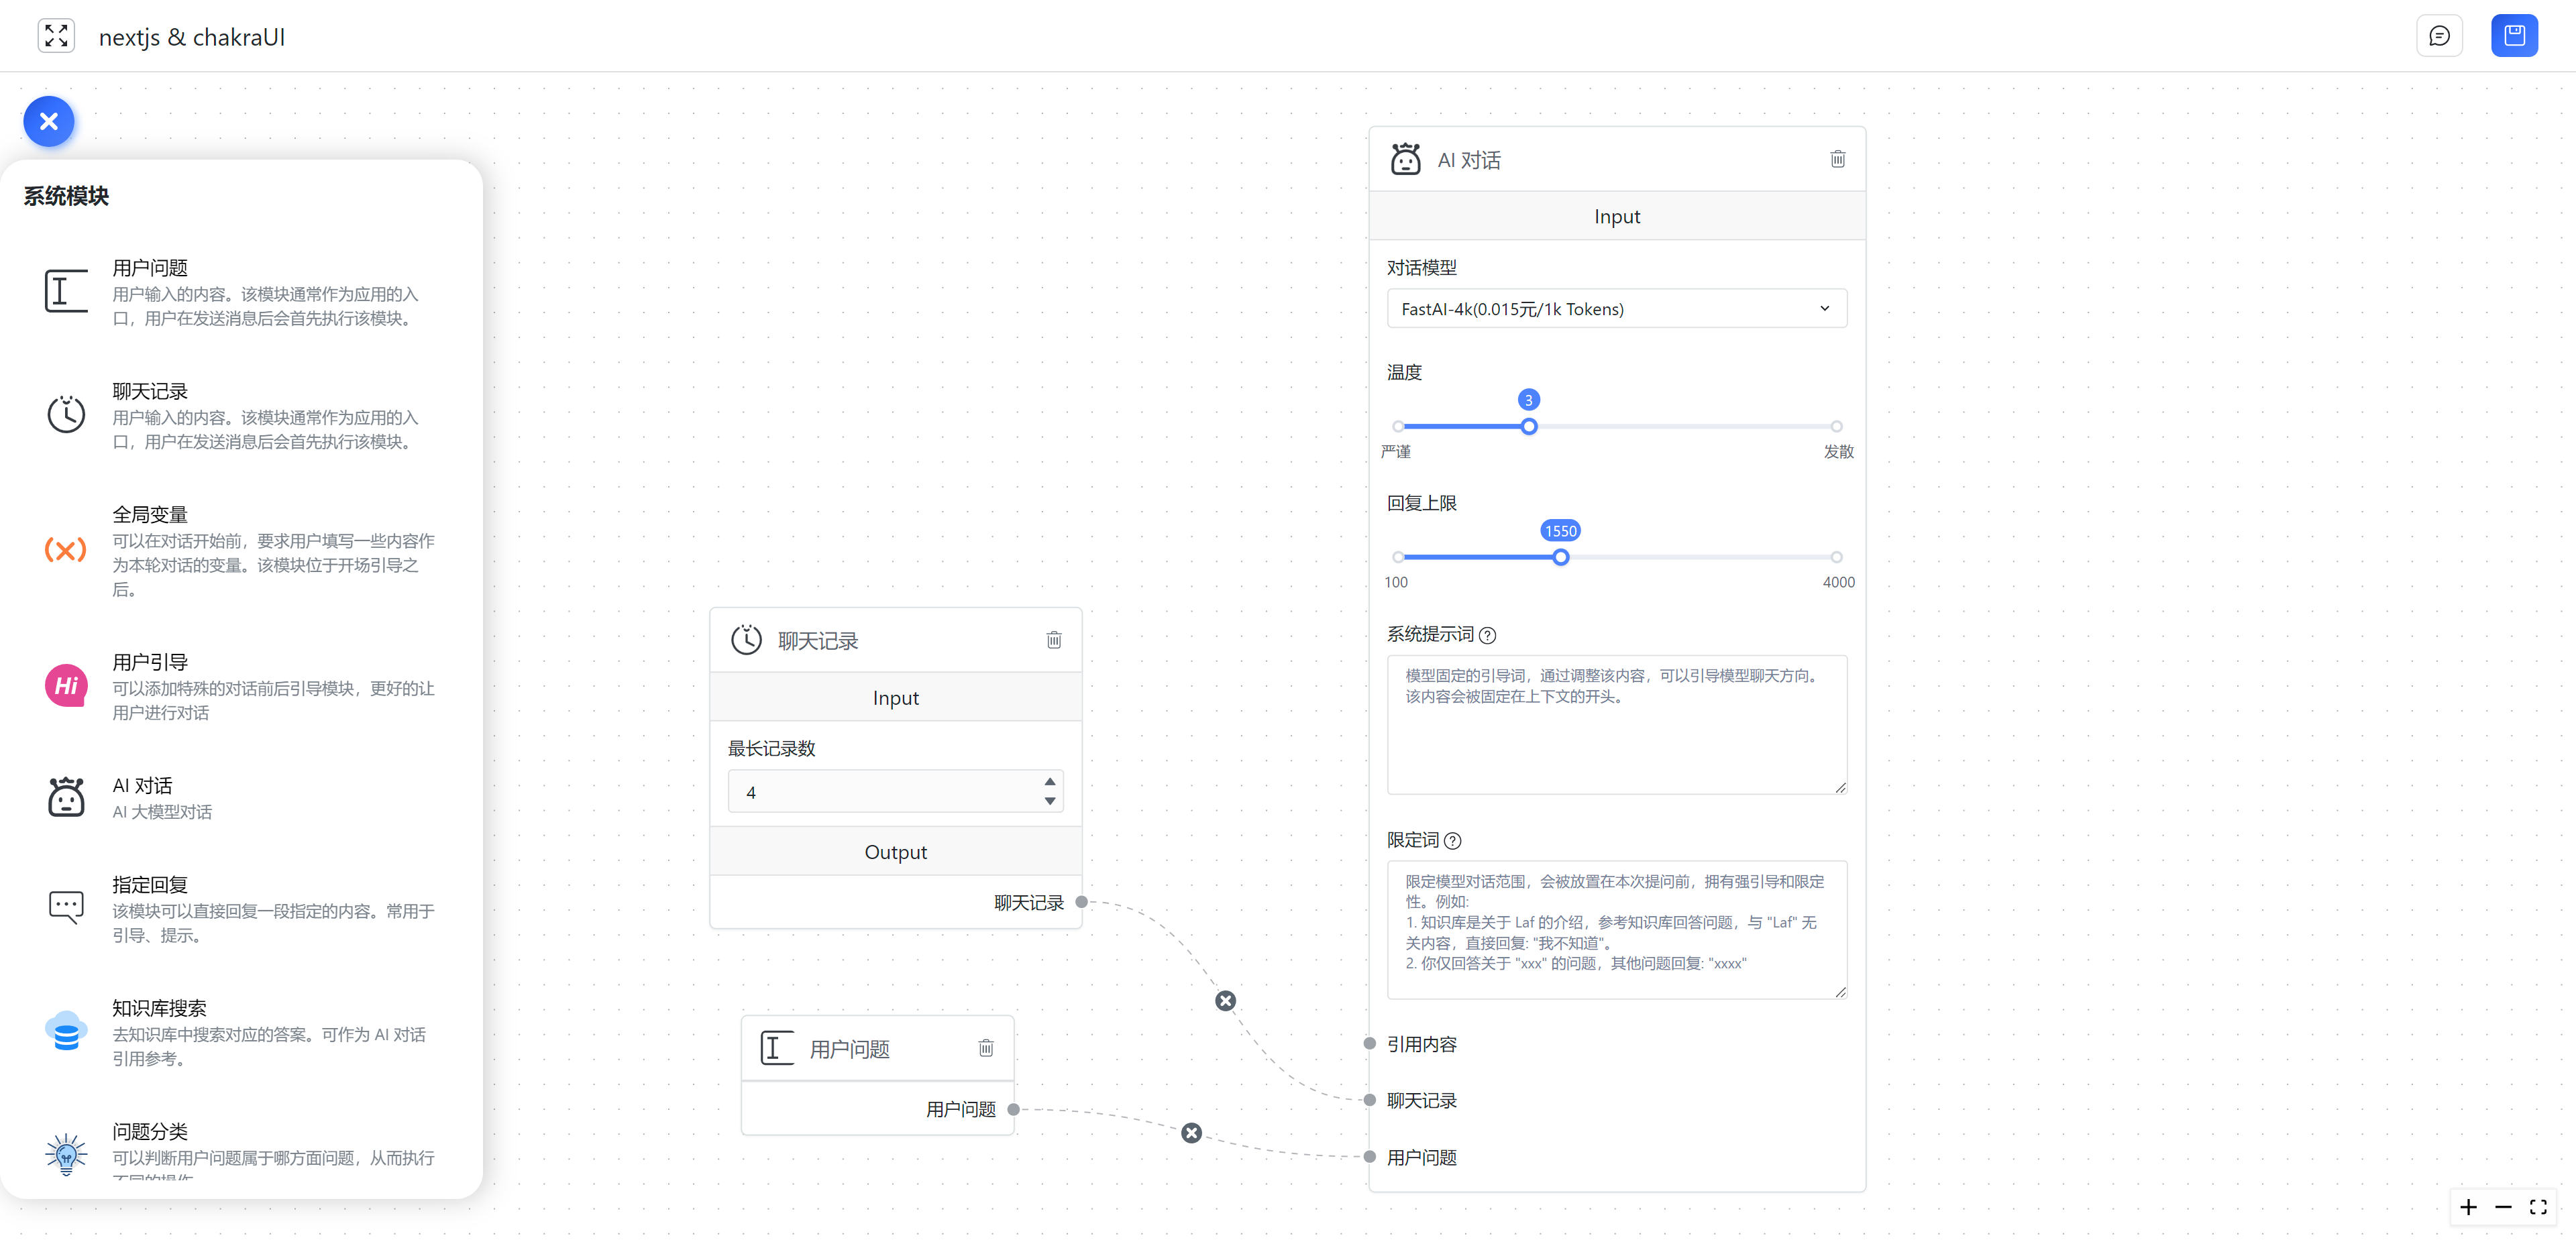2576x1246 pixels.
Task: Remove the 用户问题 connection edge
Action: (1191, 1133)
